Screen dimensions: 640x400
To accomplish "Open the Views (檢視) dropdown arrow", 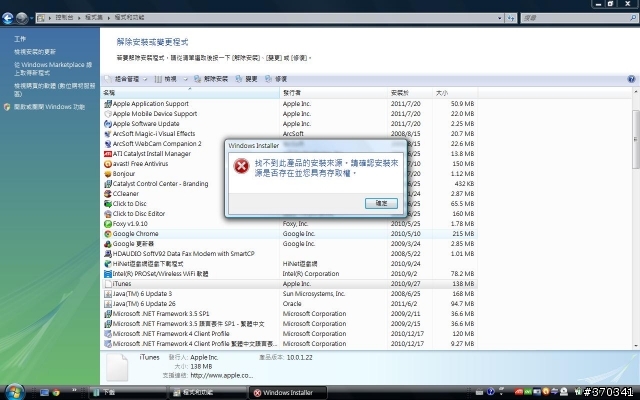I will (x=185, y=79).
